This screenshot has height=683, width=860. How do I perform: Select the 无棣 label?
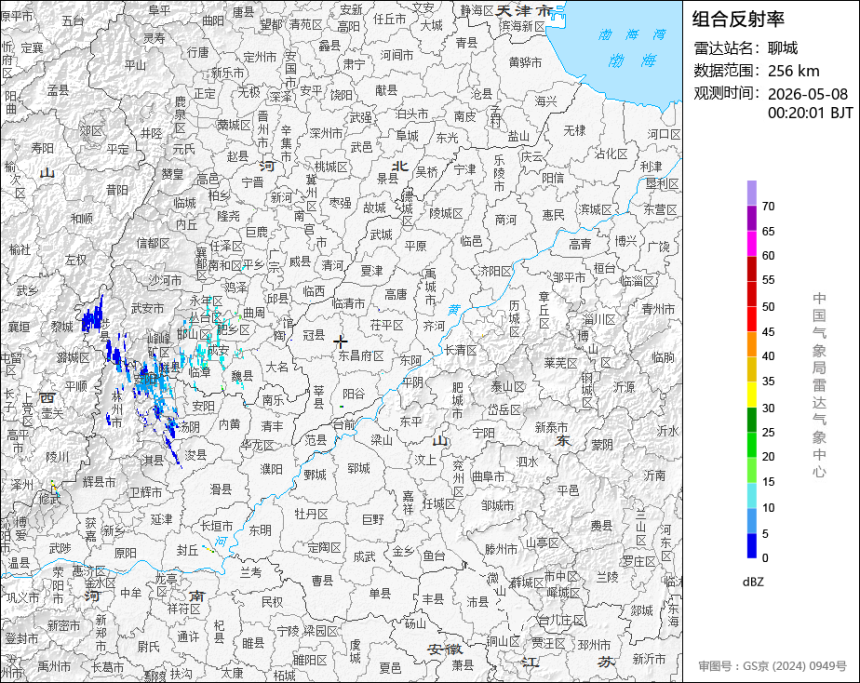(x=574, y=131)
